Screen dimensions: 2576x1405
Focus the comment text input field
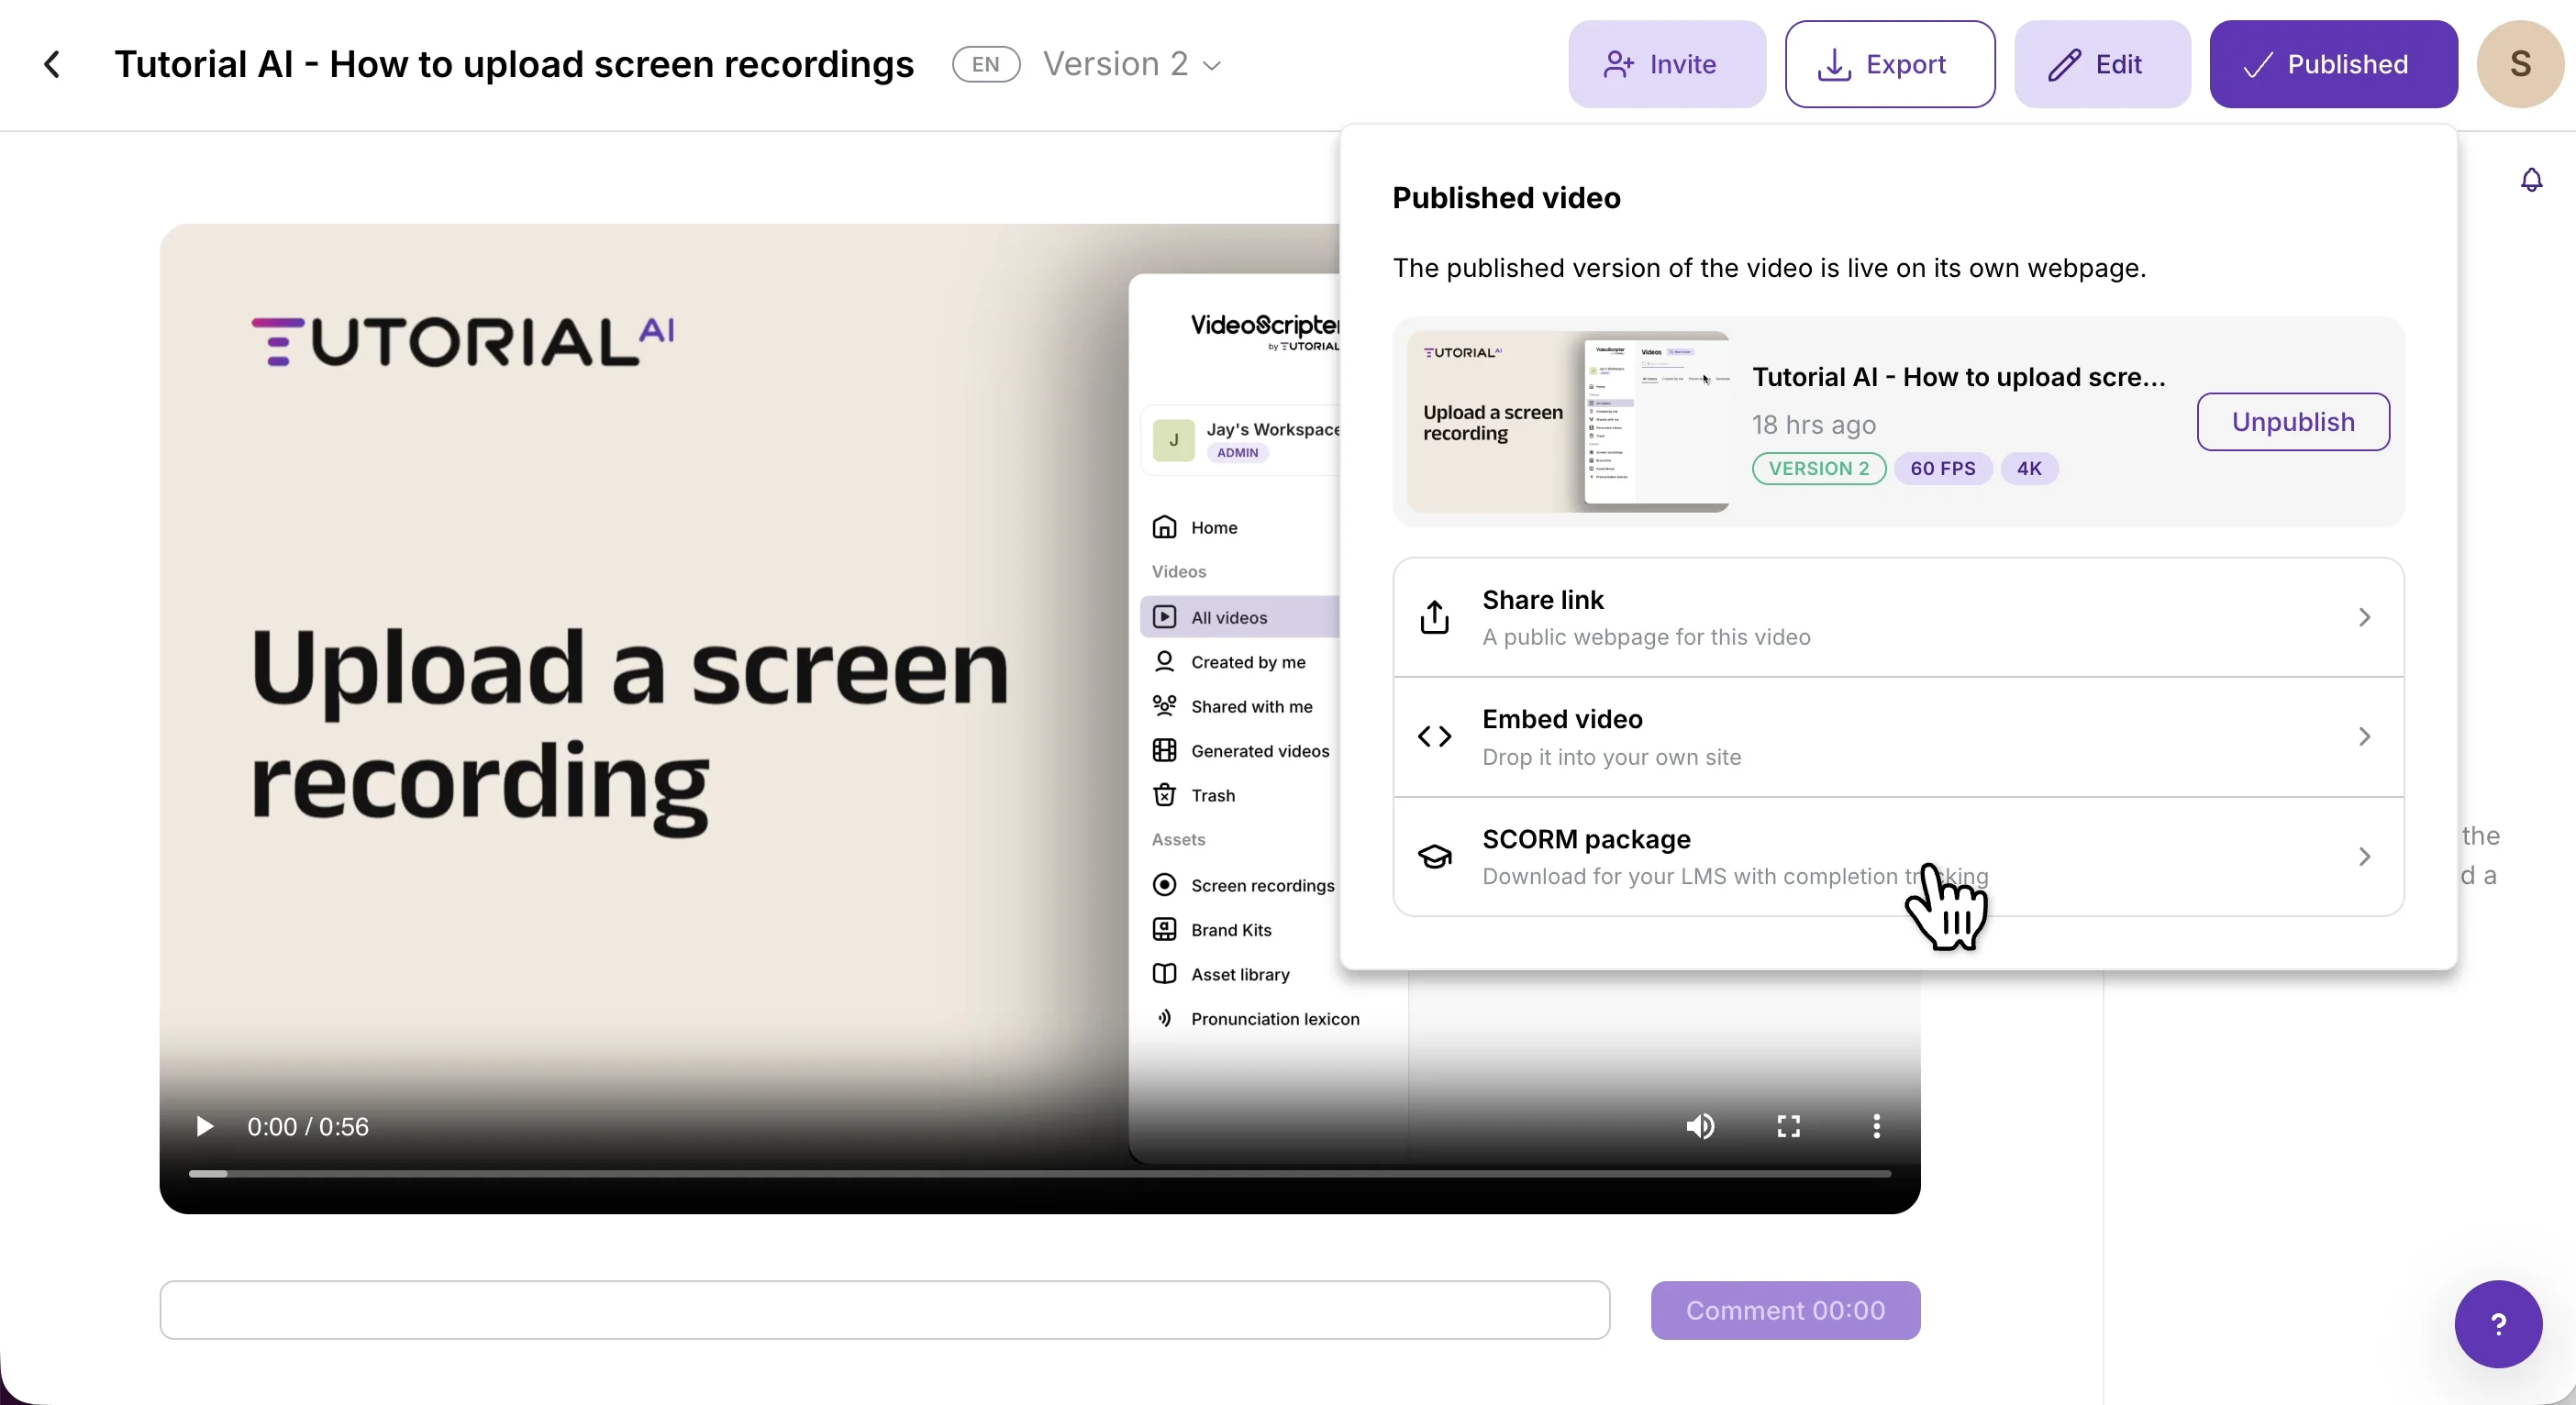[884, 1309]
